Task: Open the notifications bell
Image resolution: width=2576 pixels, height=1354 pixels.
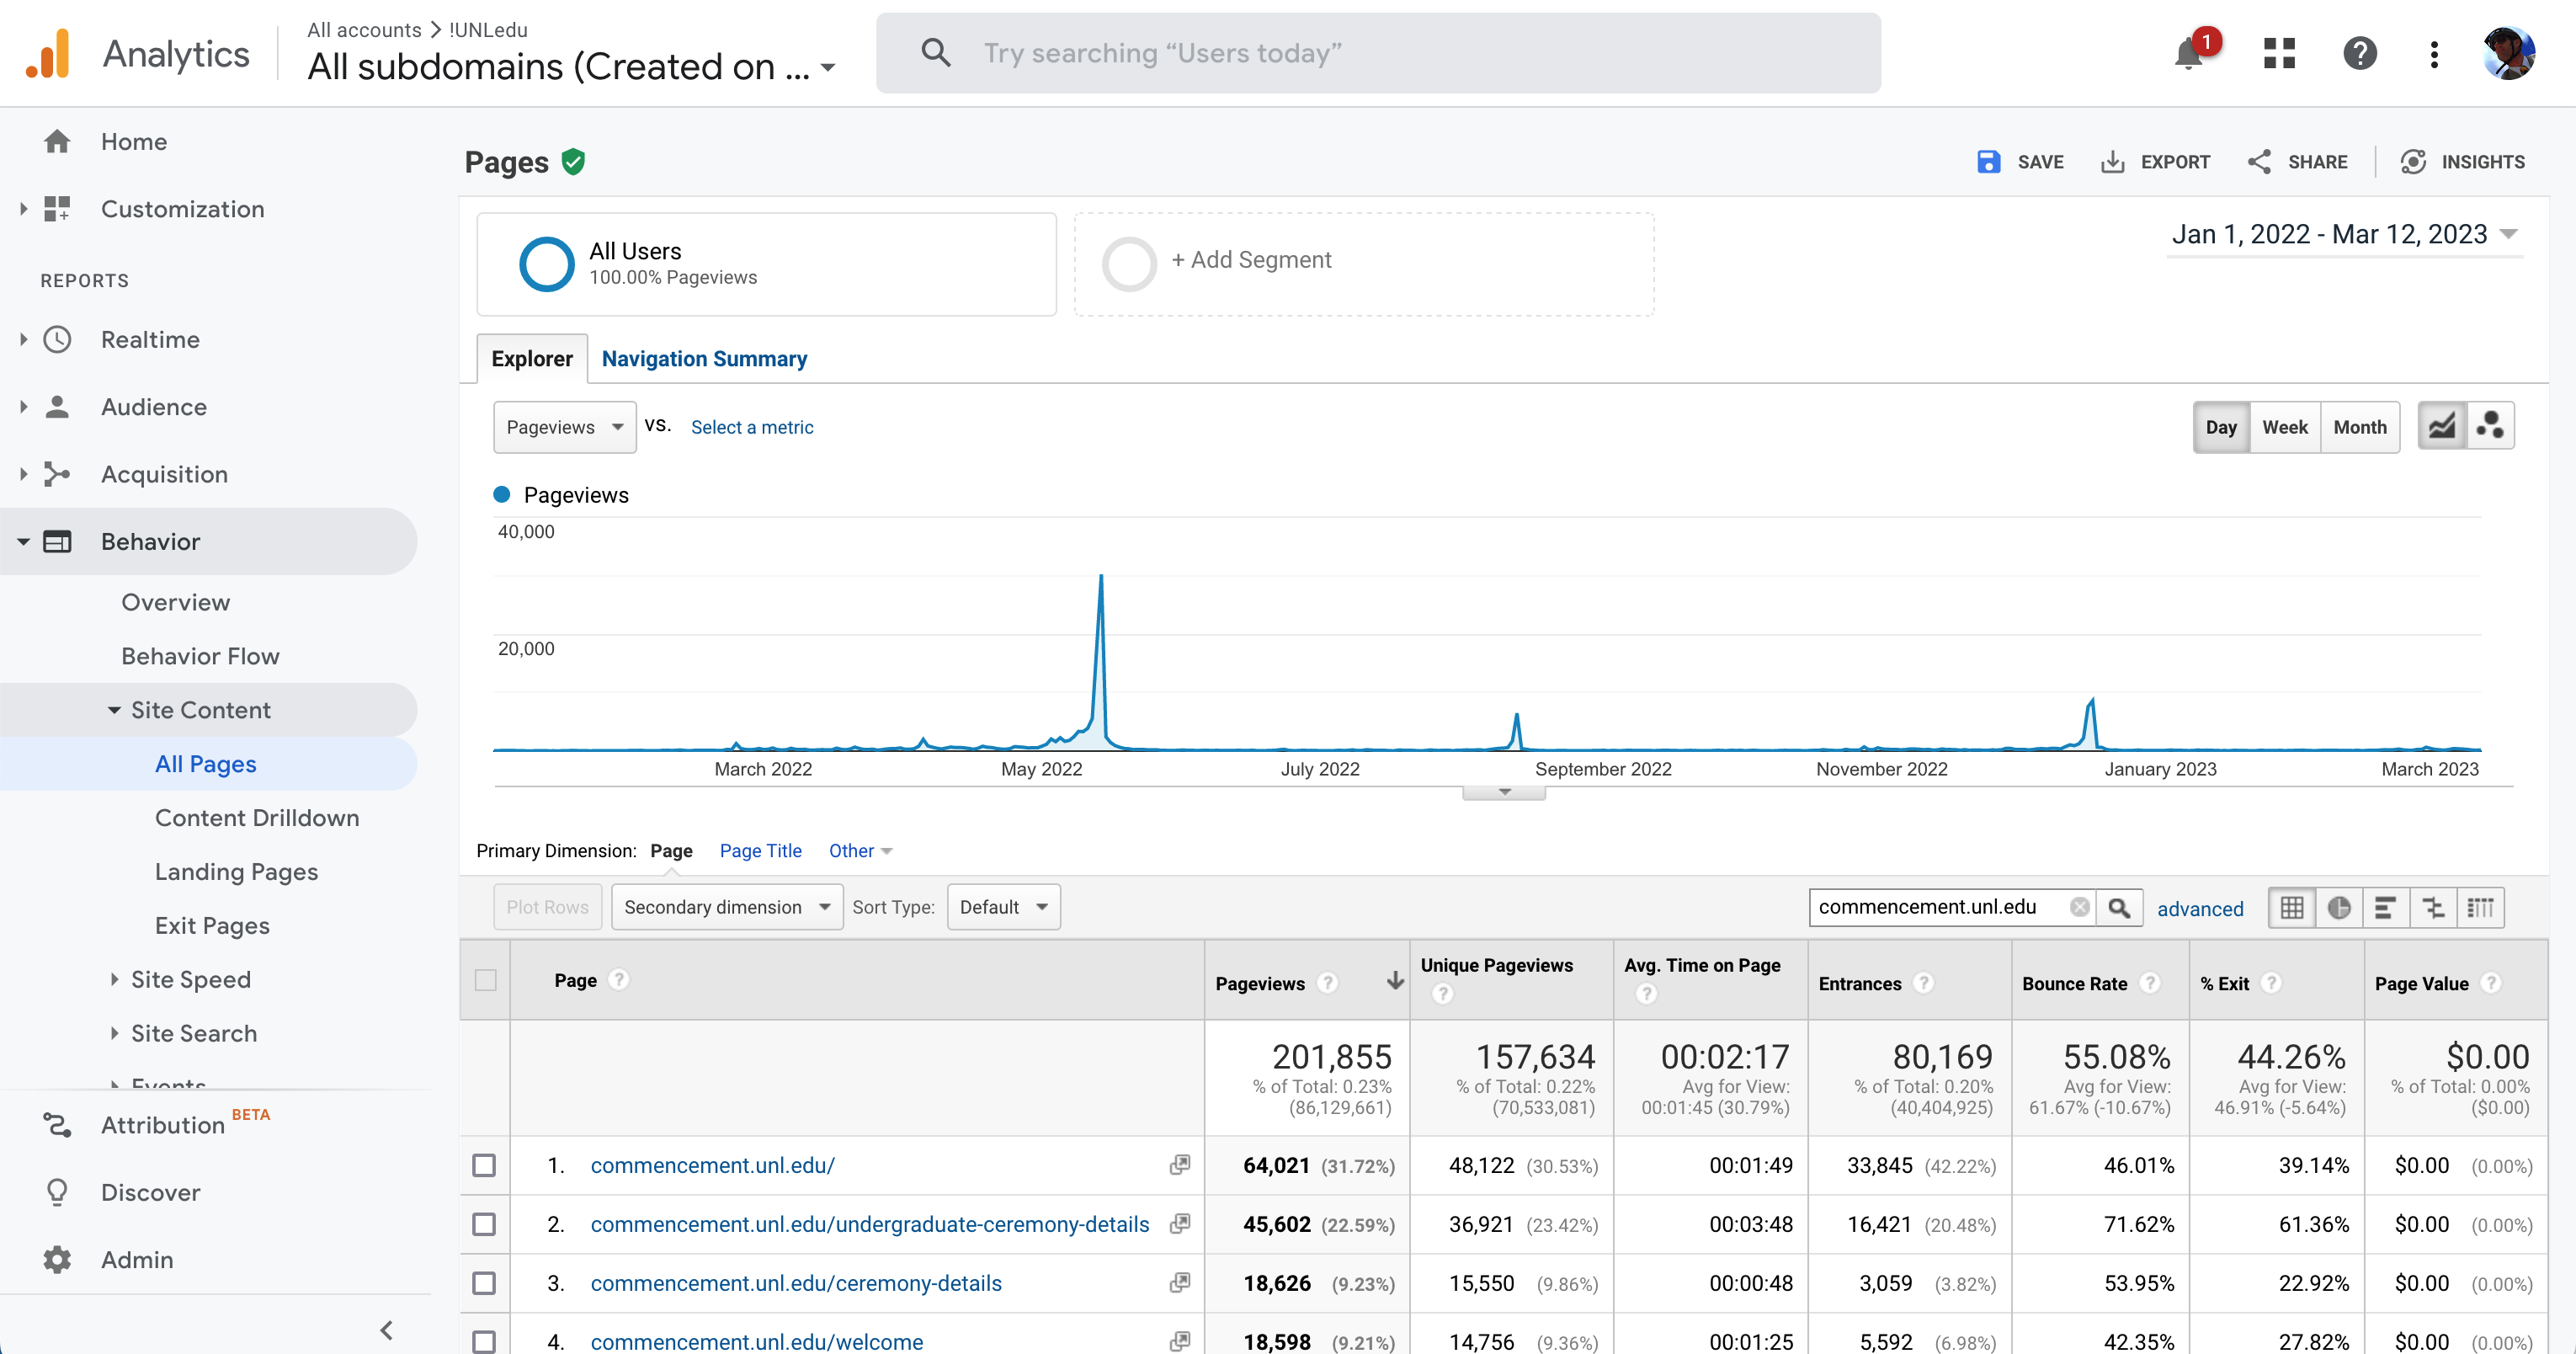Action: click(2188, 54)
